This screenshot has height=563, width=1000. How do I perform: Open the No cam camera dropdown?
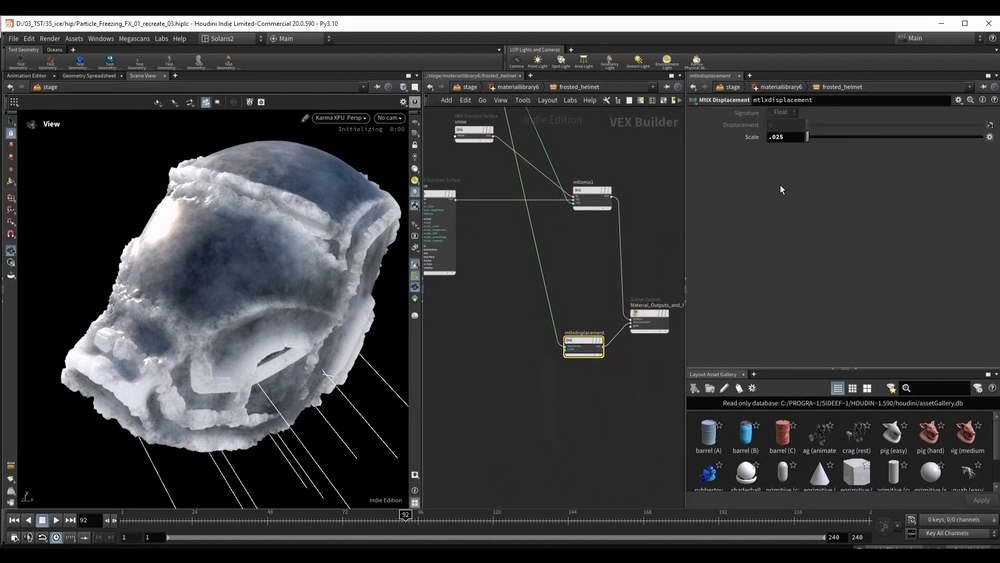pyautogui.click(x=389, y=118)
